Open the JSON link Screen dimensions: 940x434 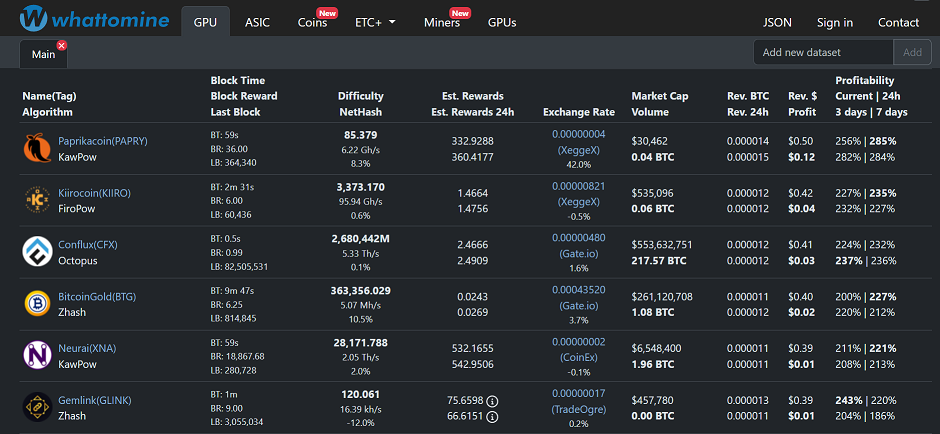coord(777,22)
